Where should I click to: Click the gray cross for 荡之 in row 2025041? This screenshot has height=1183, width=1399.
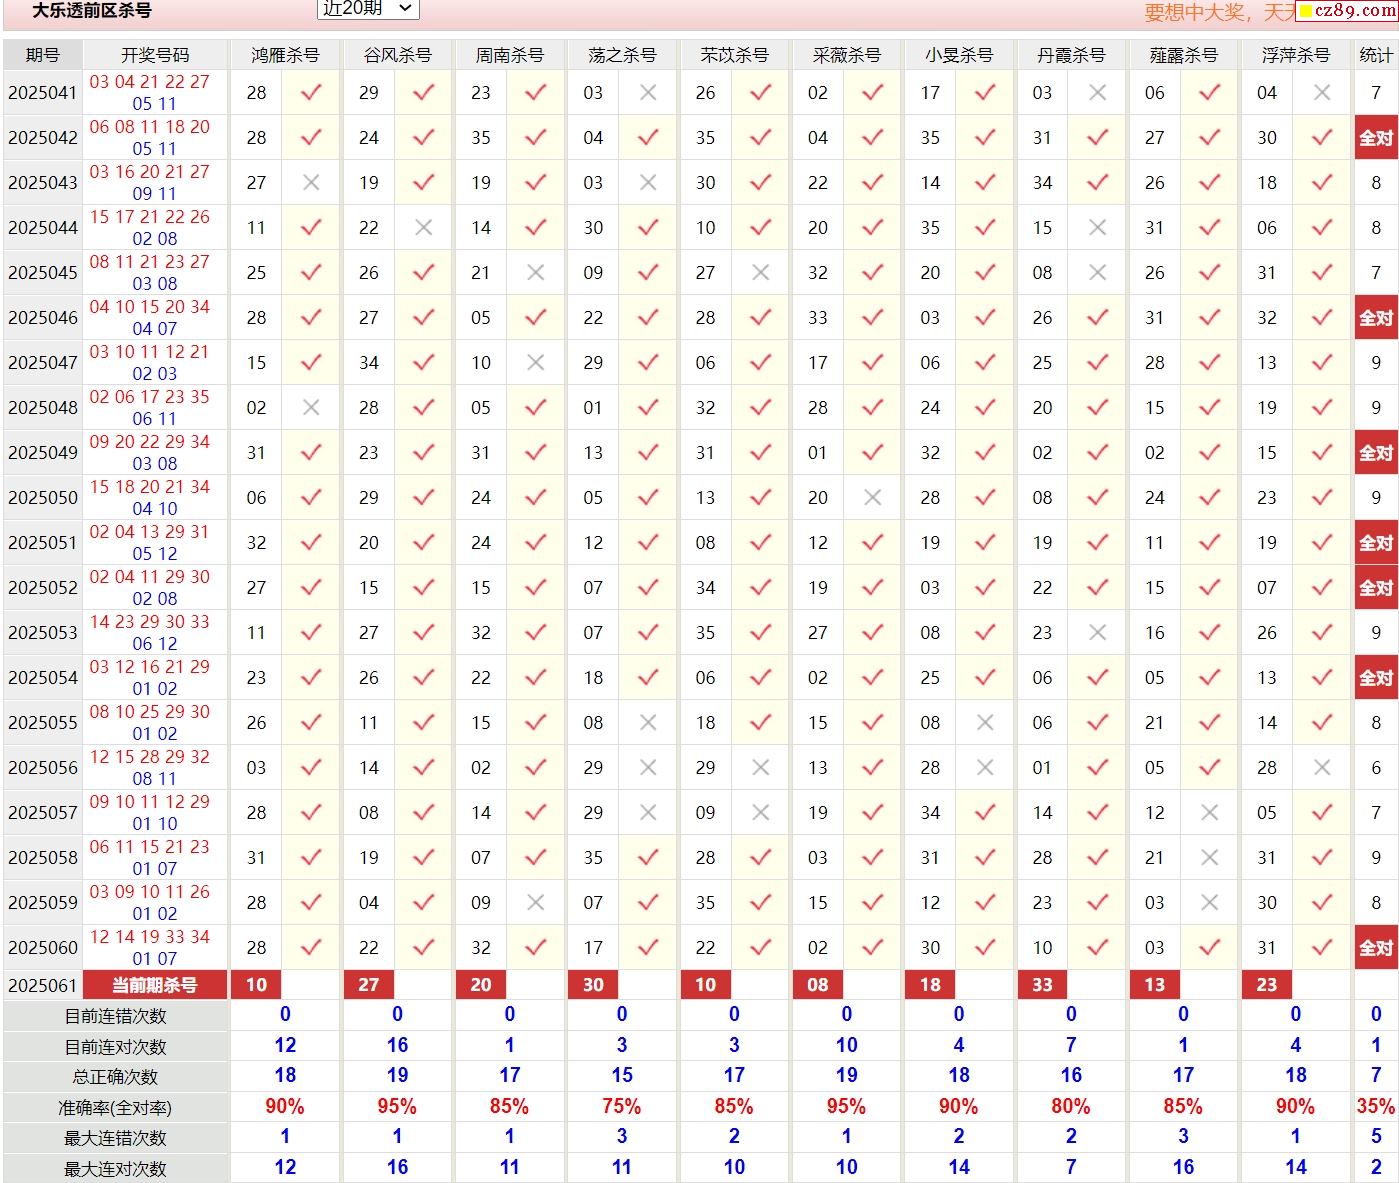point(648,93)
